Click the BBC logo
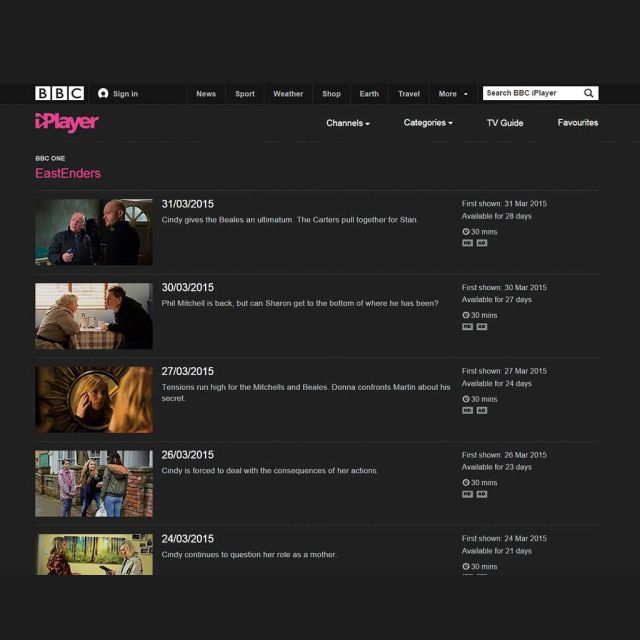The width and height of the screenshot is (640, 640). 60,93
